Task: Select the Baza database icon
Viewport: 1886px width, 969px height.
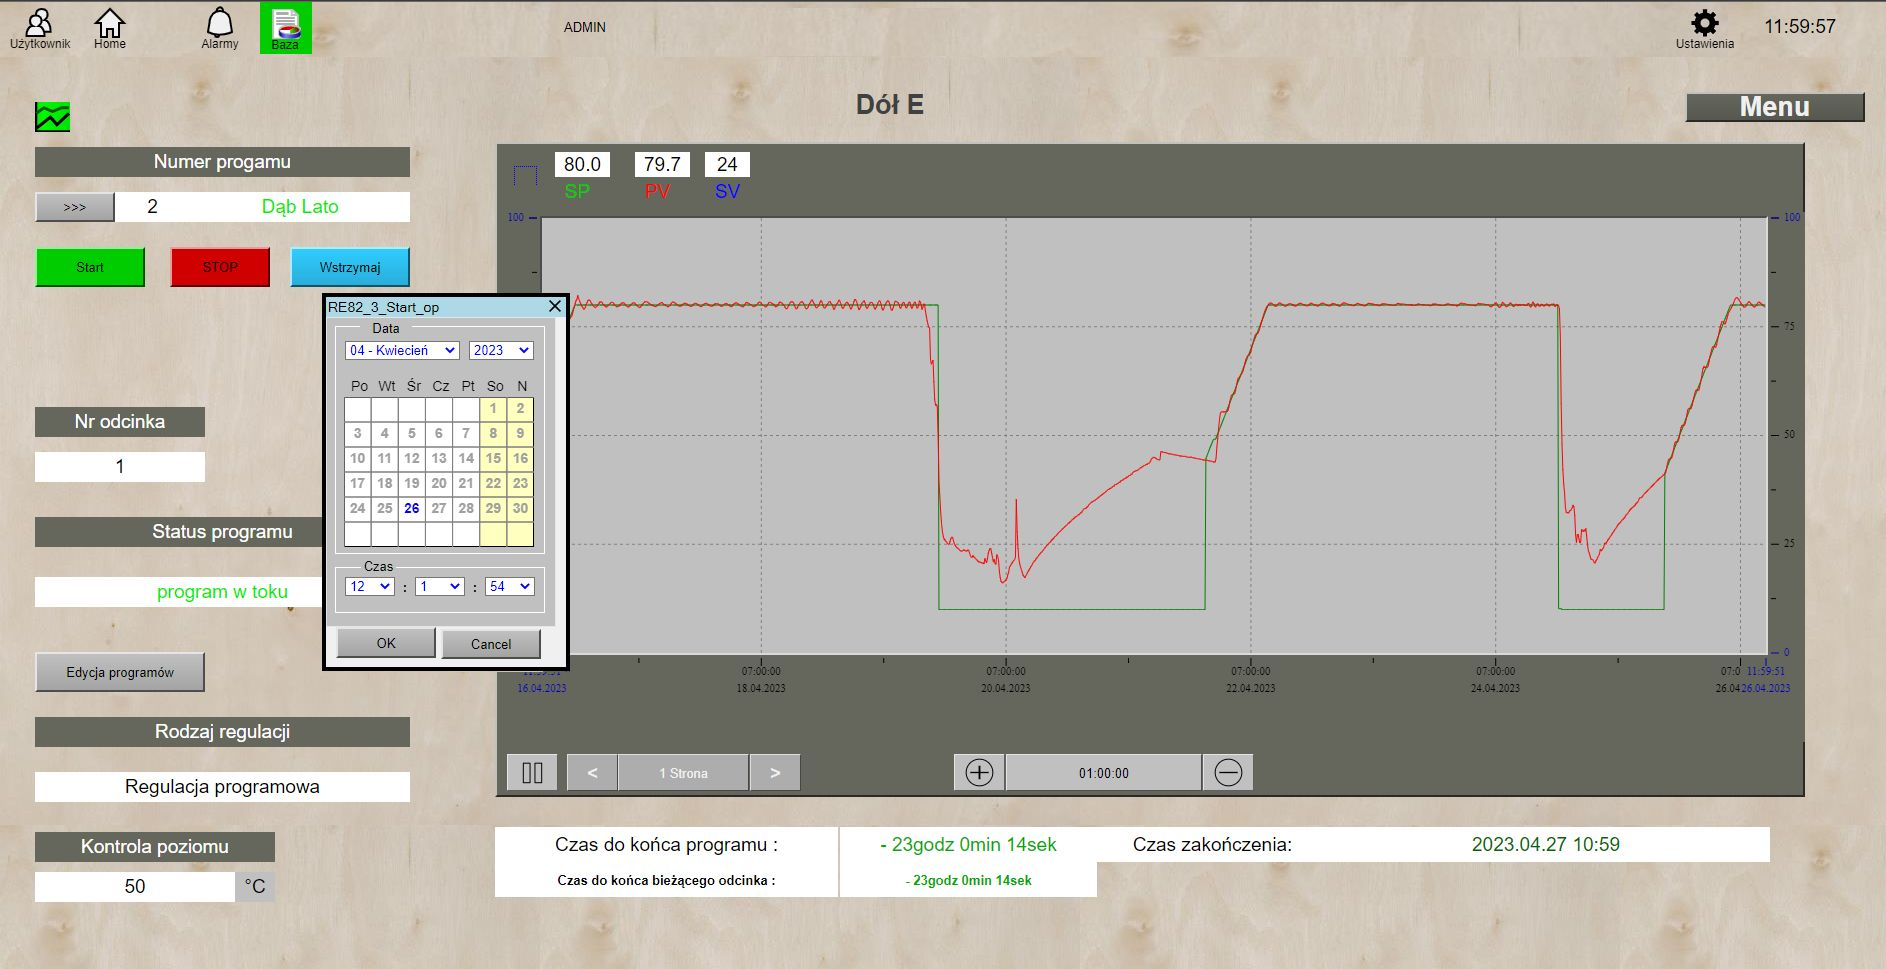Action: coord(285,25)
